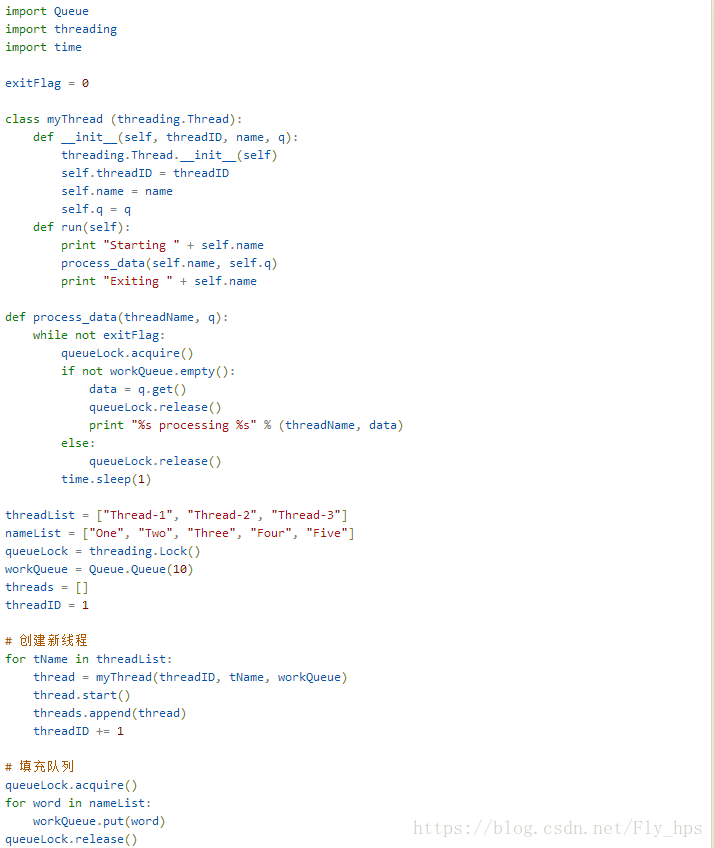
Task: Click the 'import time' line
Action: (x=43, y=47)
